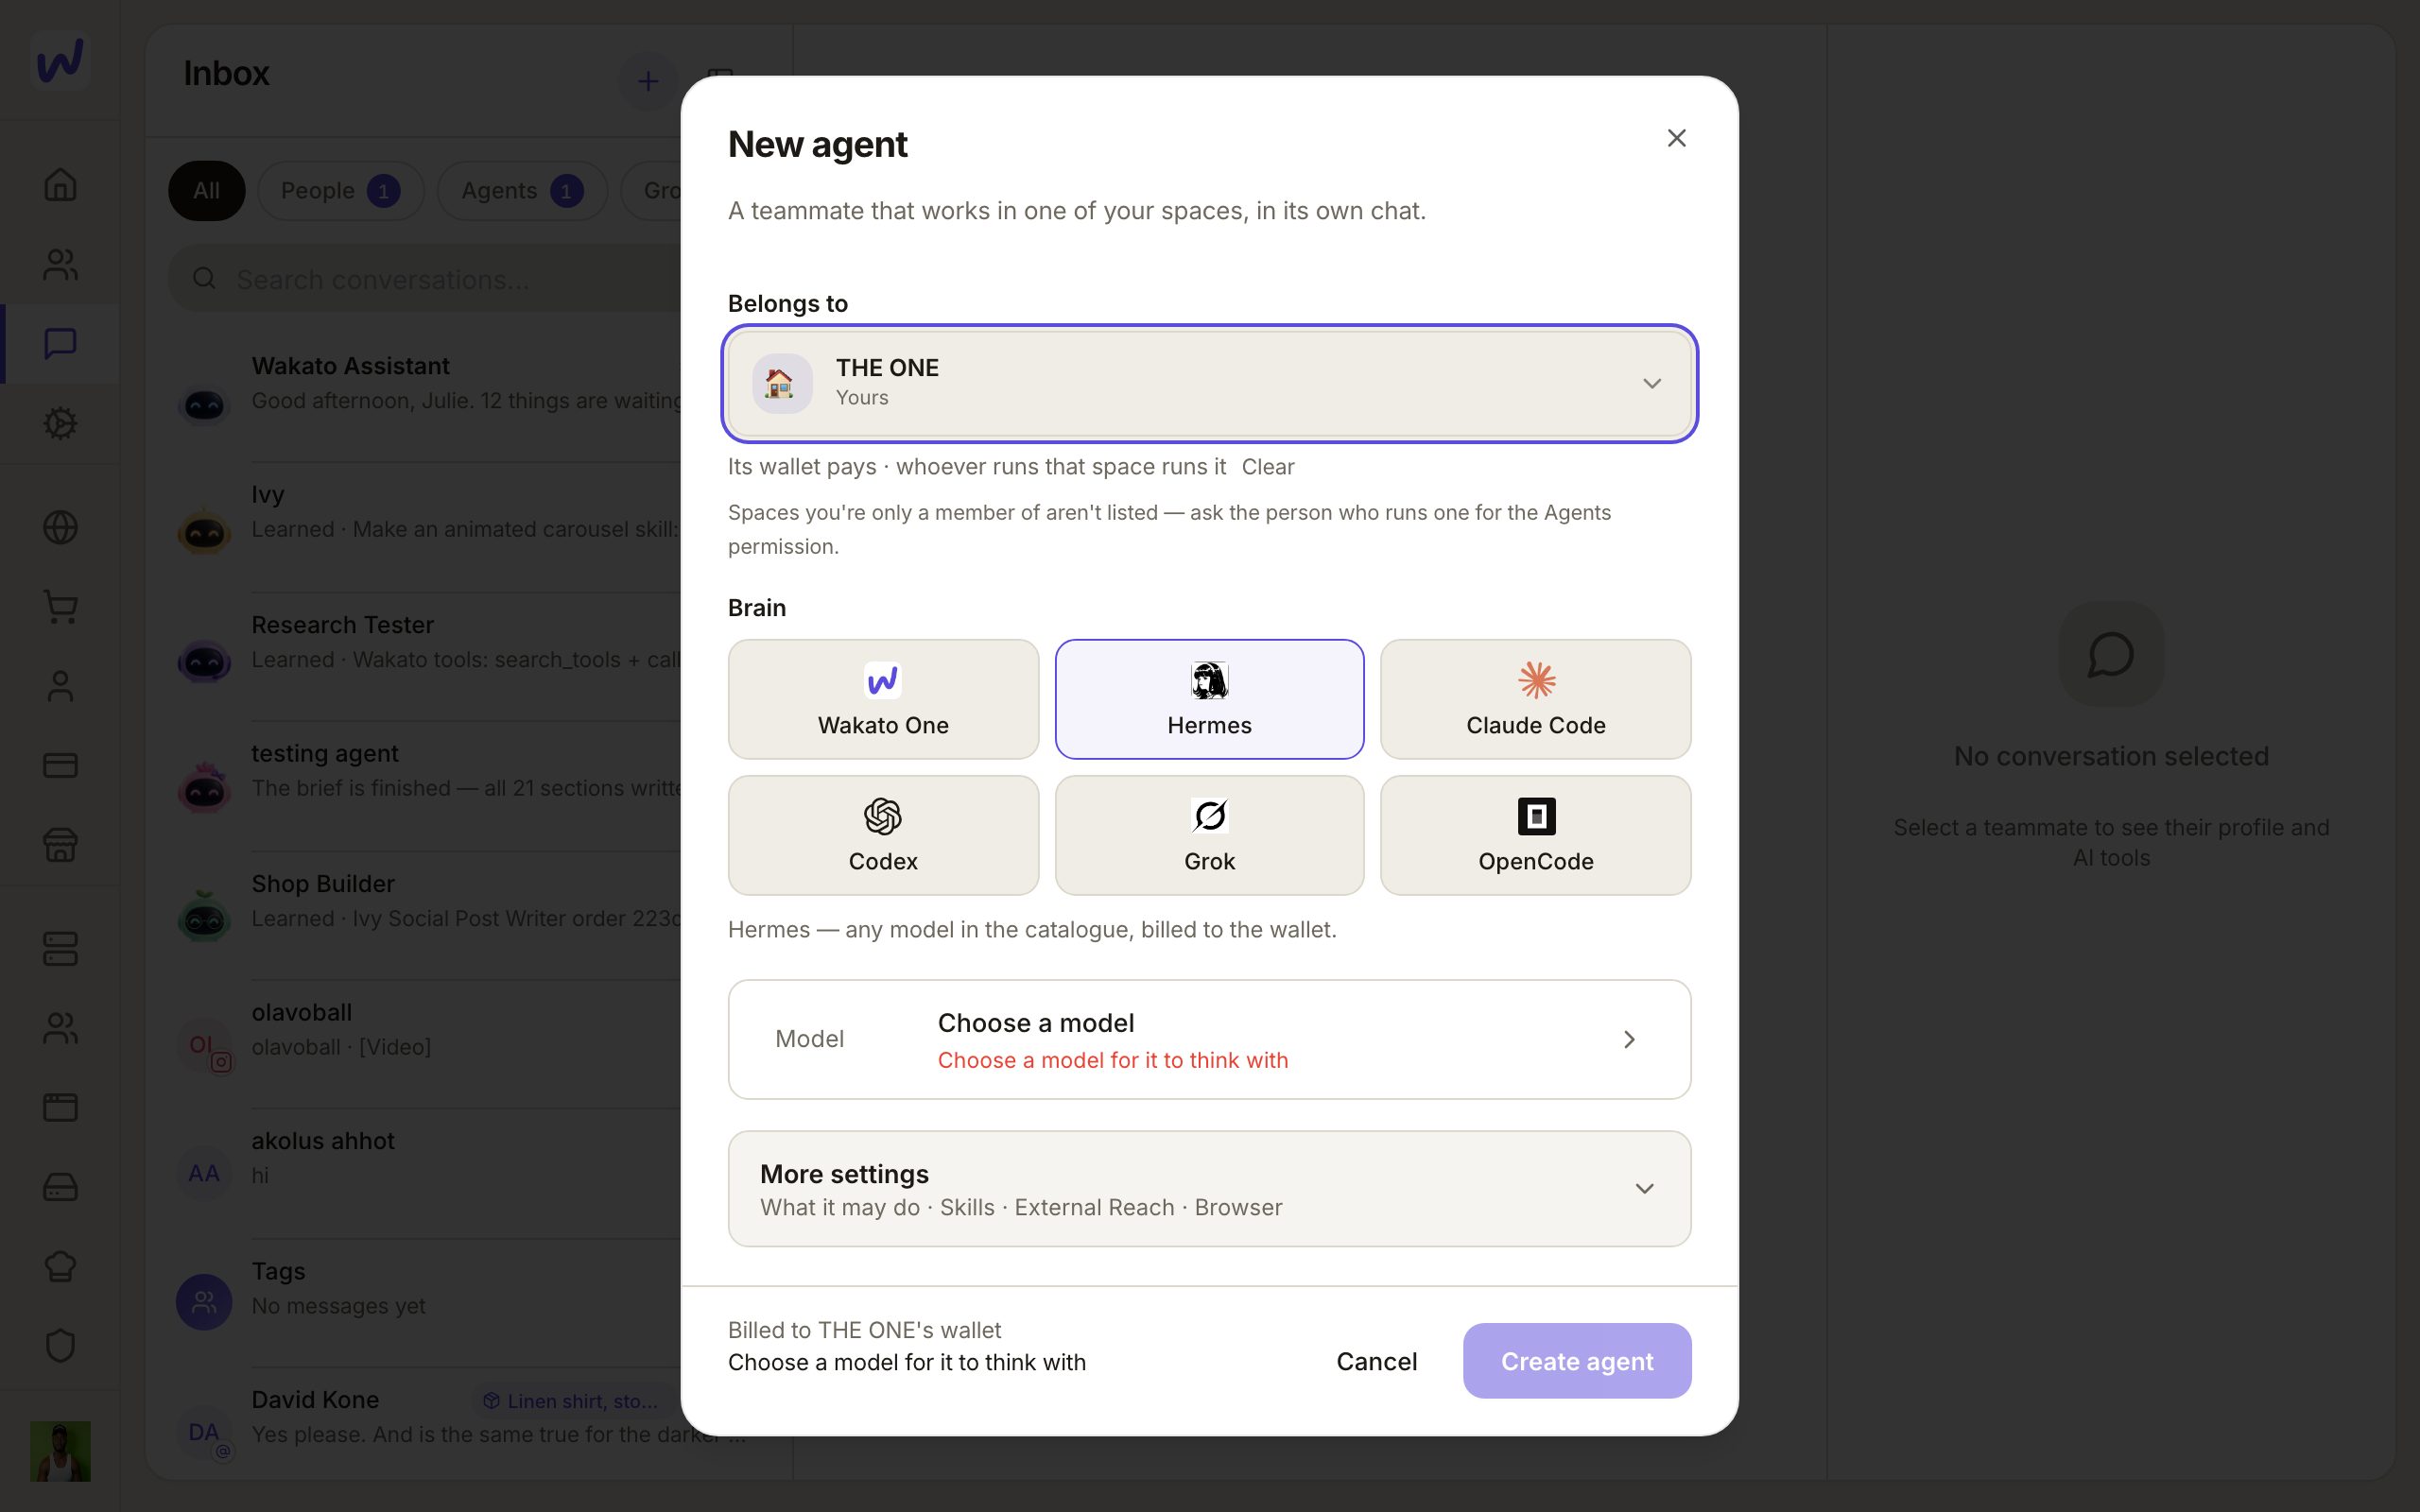Click Clear link under Belongs to

[x=1267, y=467]
